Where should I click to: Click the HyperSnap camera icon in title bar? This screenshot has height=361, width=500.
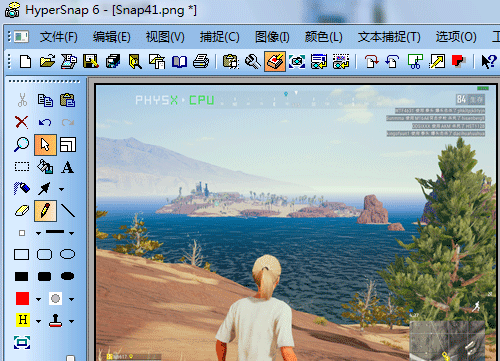coord(13,10)
